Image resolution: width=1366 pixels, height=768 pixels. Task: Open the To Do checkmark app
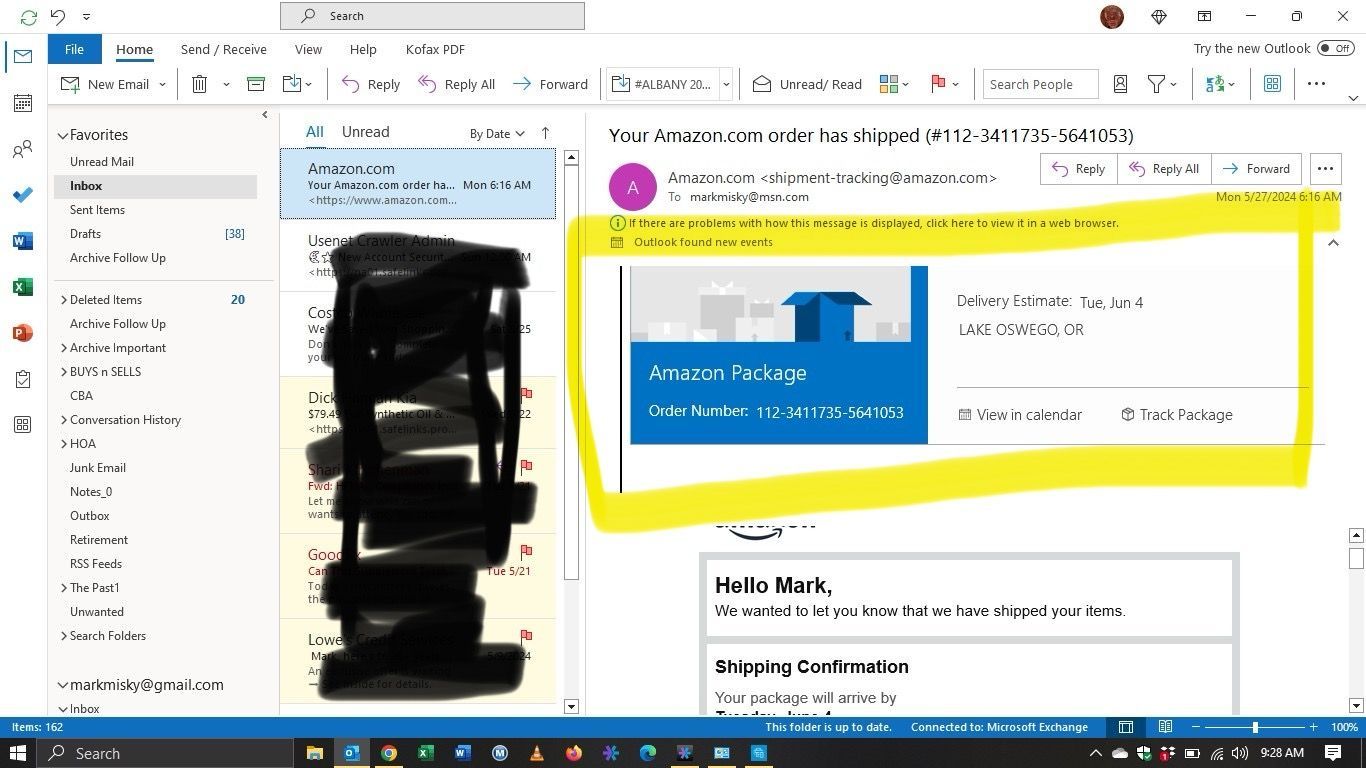tap(23, 195)
